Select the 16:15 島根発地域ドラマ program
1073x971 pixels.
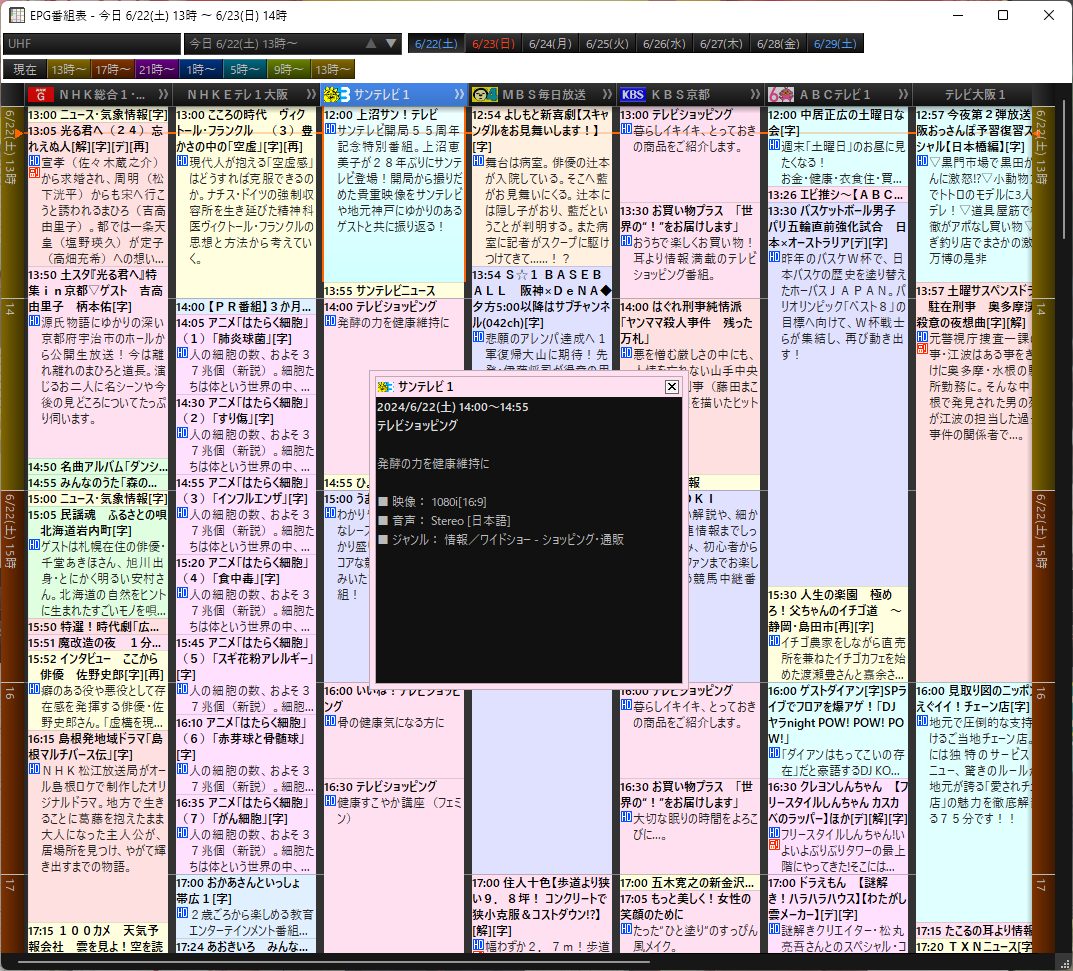98,827
